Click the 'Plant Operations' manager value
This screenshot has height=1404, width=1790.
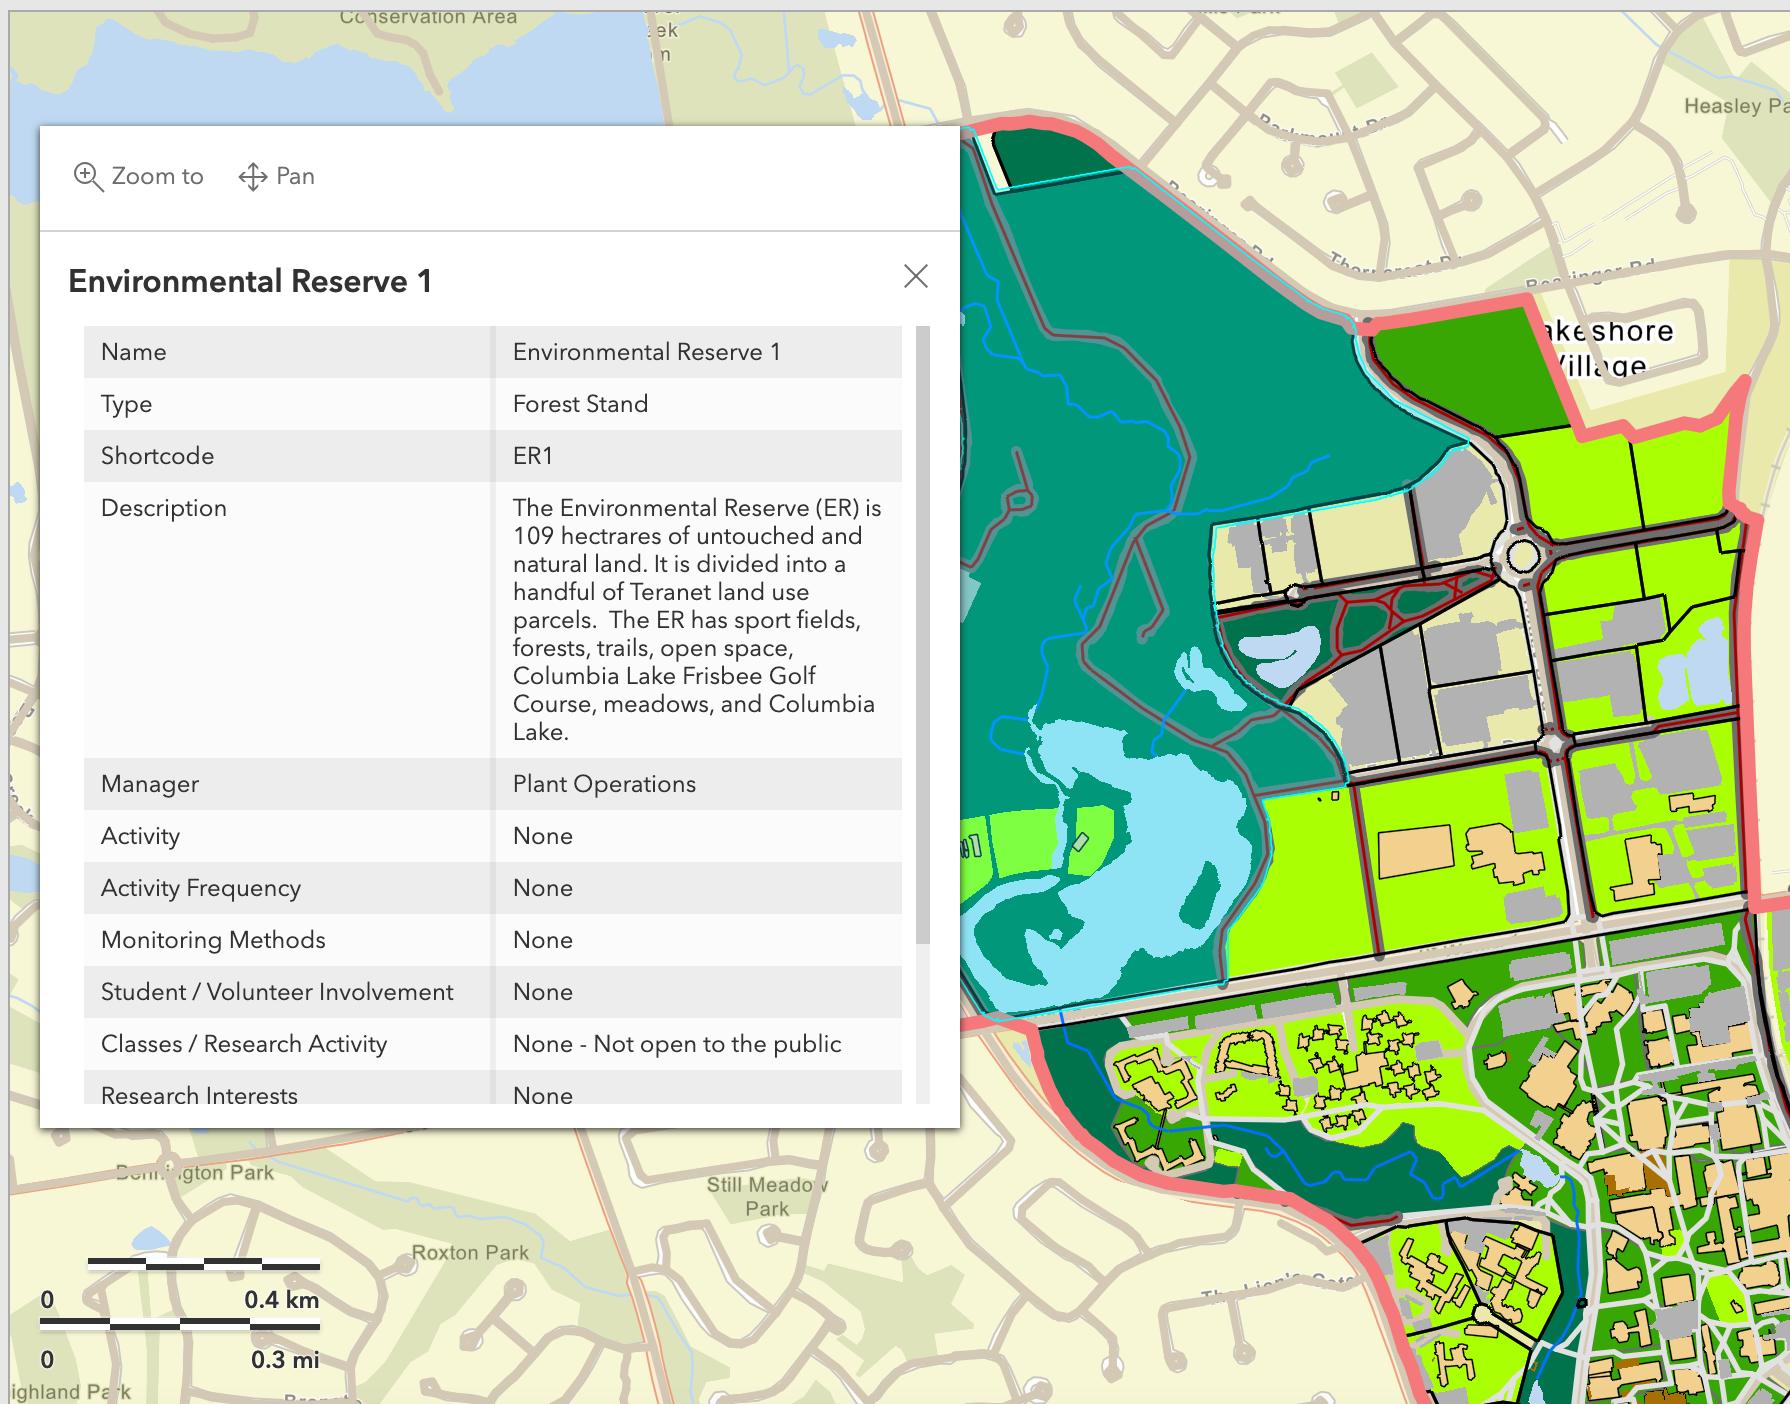(604, 784)
